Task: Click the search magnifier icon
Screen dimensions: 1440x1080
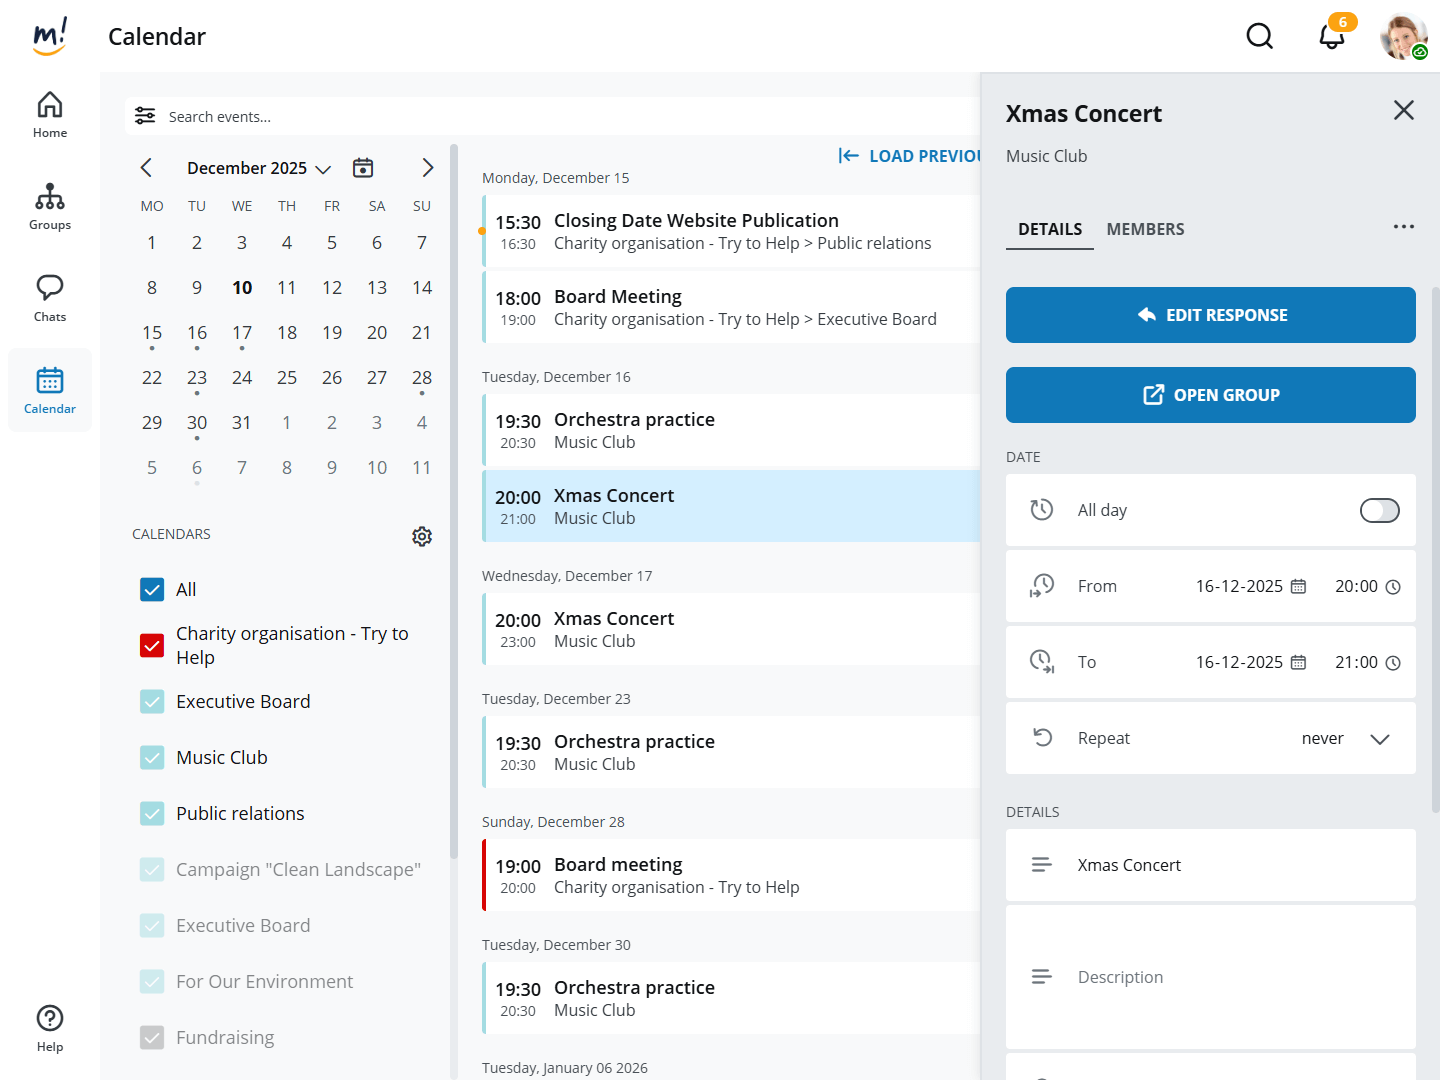Action: pos(1259,37)
